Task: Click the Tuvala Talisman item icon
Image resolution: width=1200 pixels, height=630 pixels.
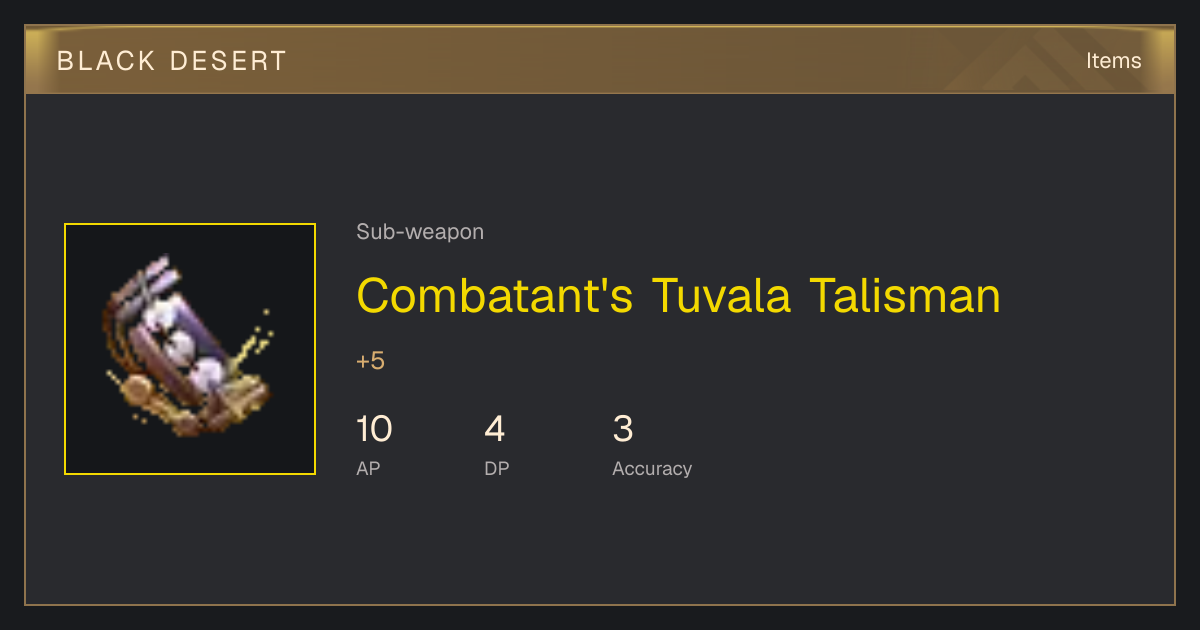Action: click(x=190, y=349)
